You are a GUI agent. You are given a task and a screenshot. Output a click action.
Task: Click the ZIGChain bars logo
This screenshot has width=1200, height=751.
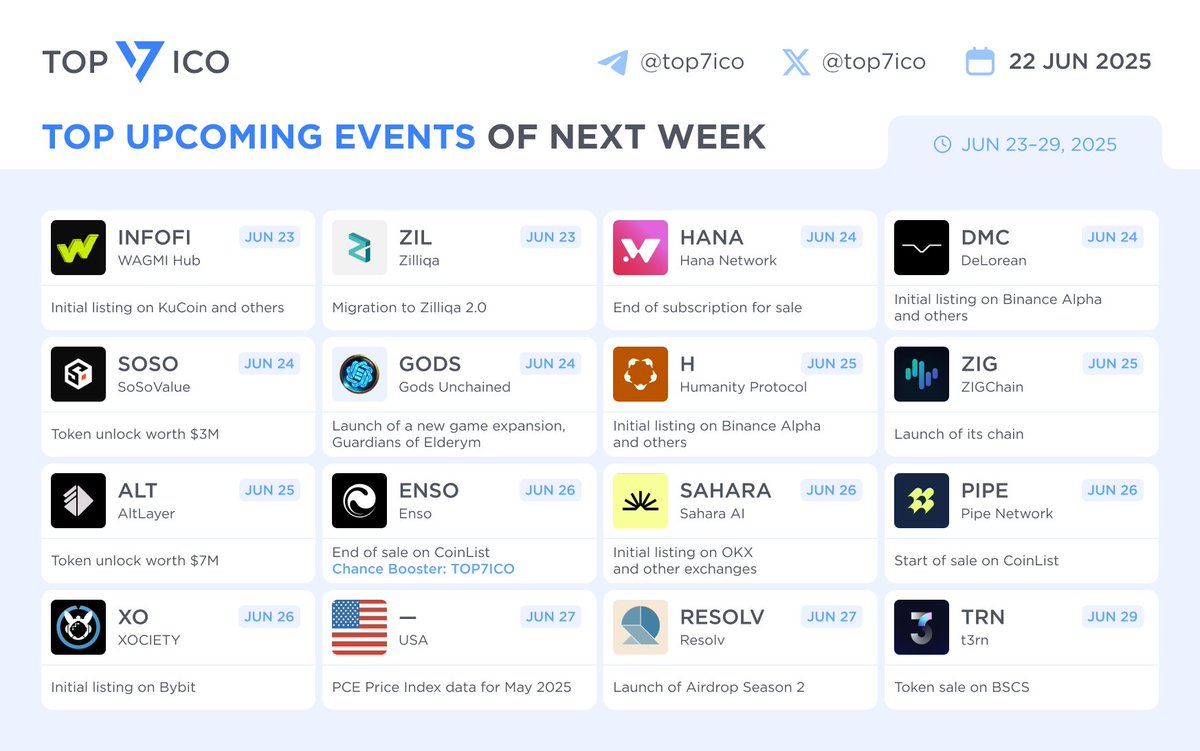[x=921, y=374]
